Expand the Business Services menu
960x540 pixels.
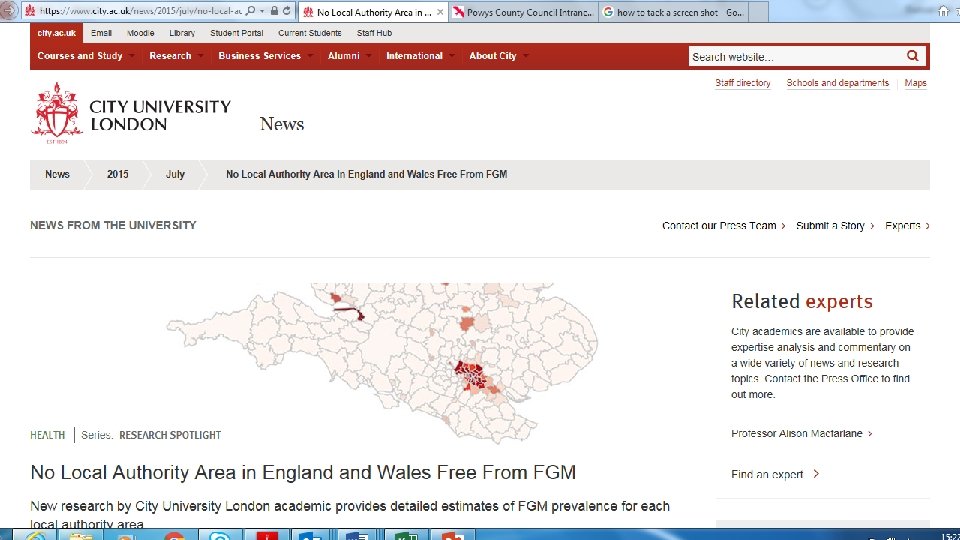click(264, 56)
